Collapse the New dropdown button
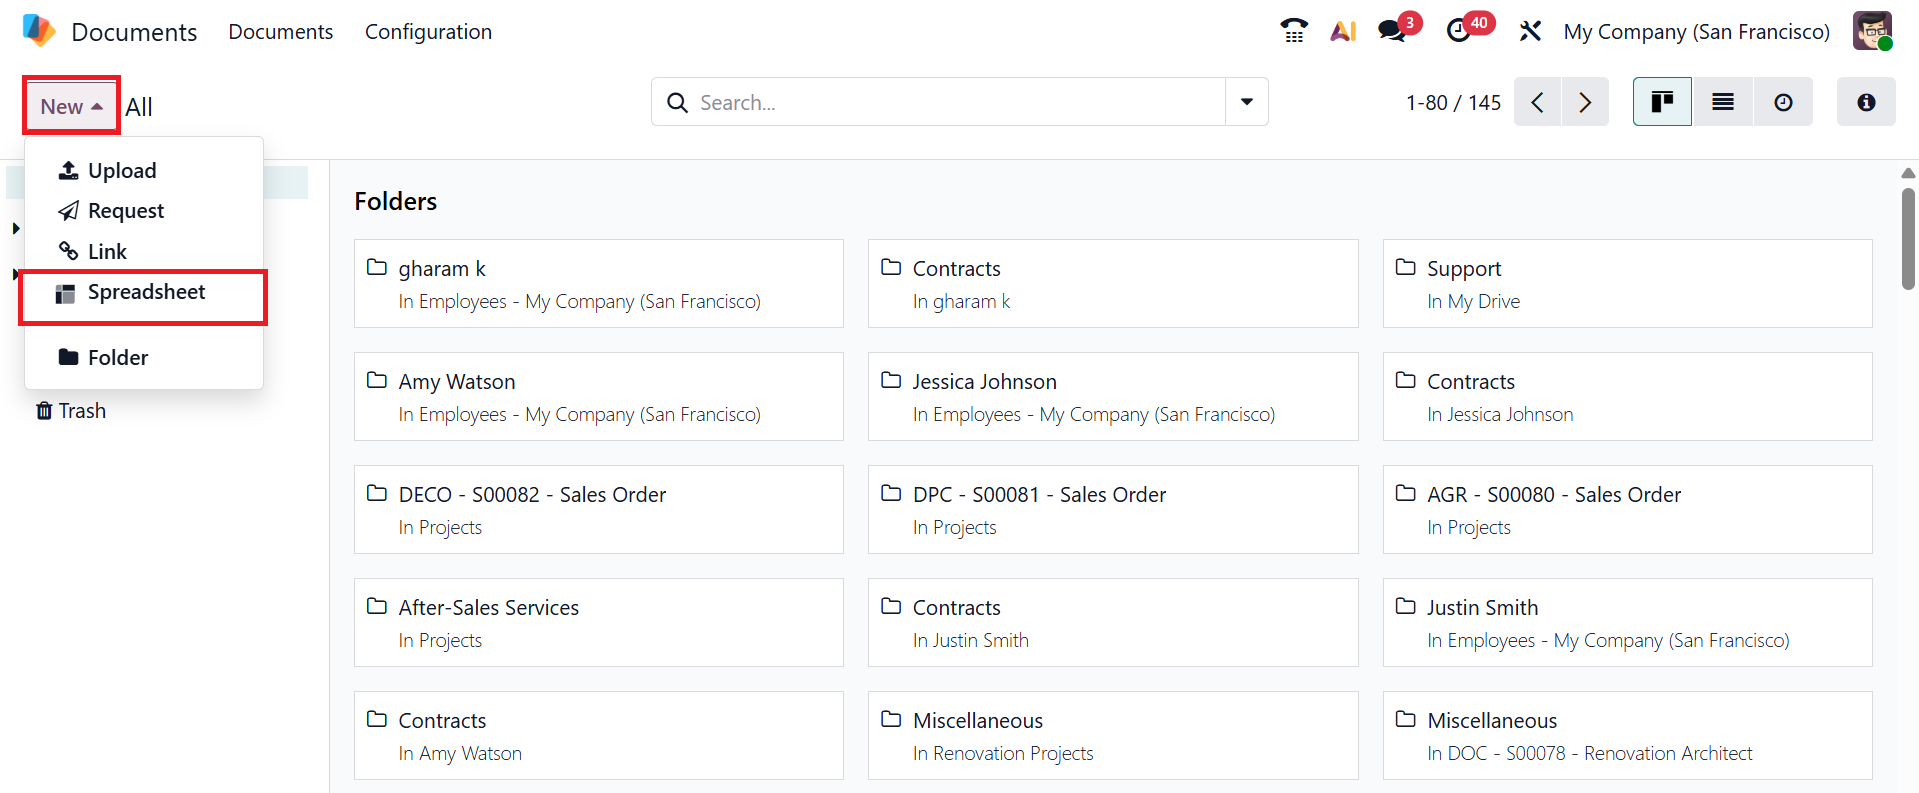 pos(71,106)
